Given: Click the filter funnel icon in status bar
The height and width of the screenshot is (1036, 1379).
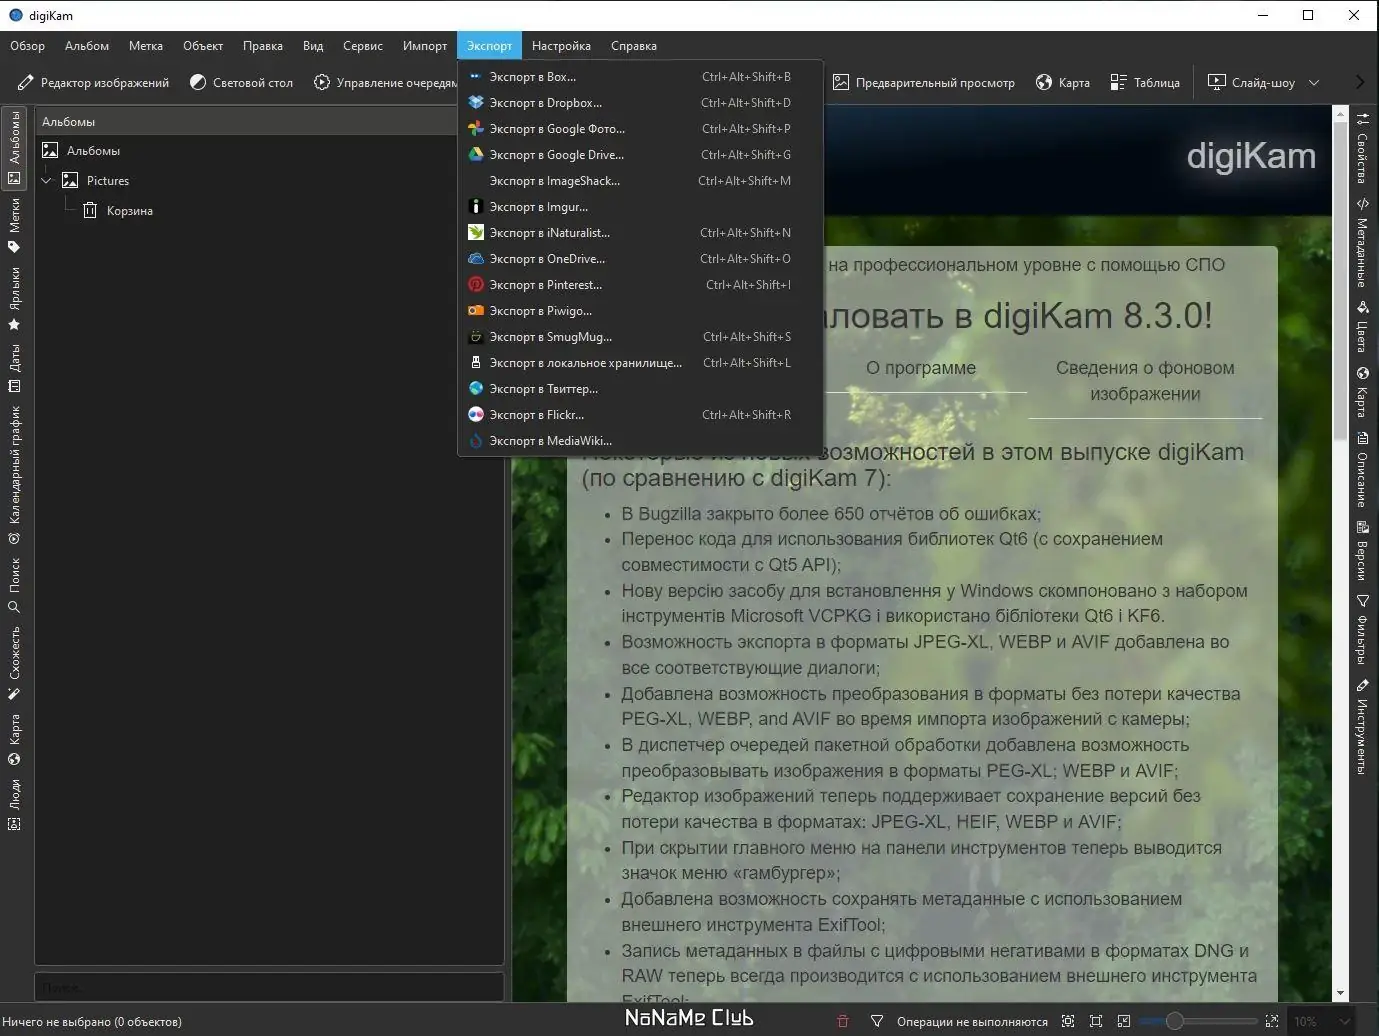Looking at the screenshot, I should click(x=877, y=1021).
